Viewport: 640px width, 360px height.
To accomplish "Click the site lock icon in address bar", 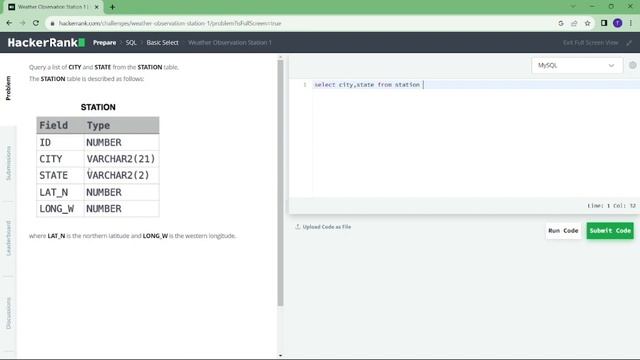I will (x=52, y=24).
